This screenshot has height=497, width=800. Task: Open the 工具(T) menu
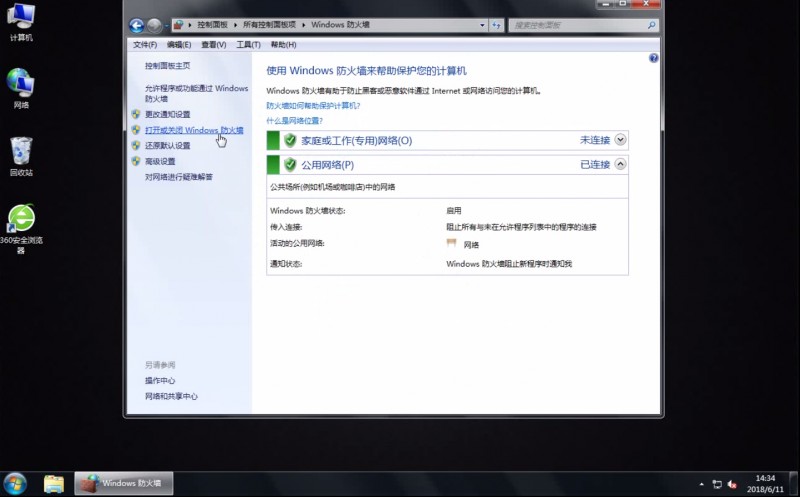(248, 45)
